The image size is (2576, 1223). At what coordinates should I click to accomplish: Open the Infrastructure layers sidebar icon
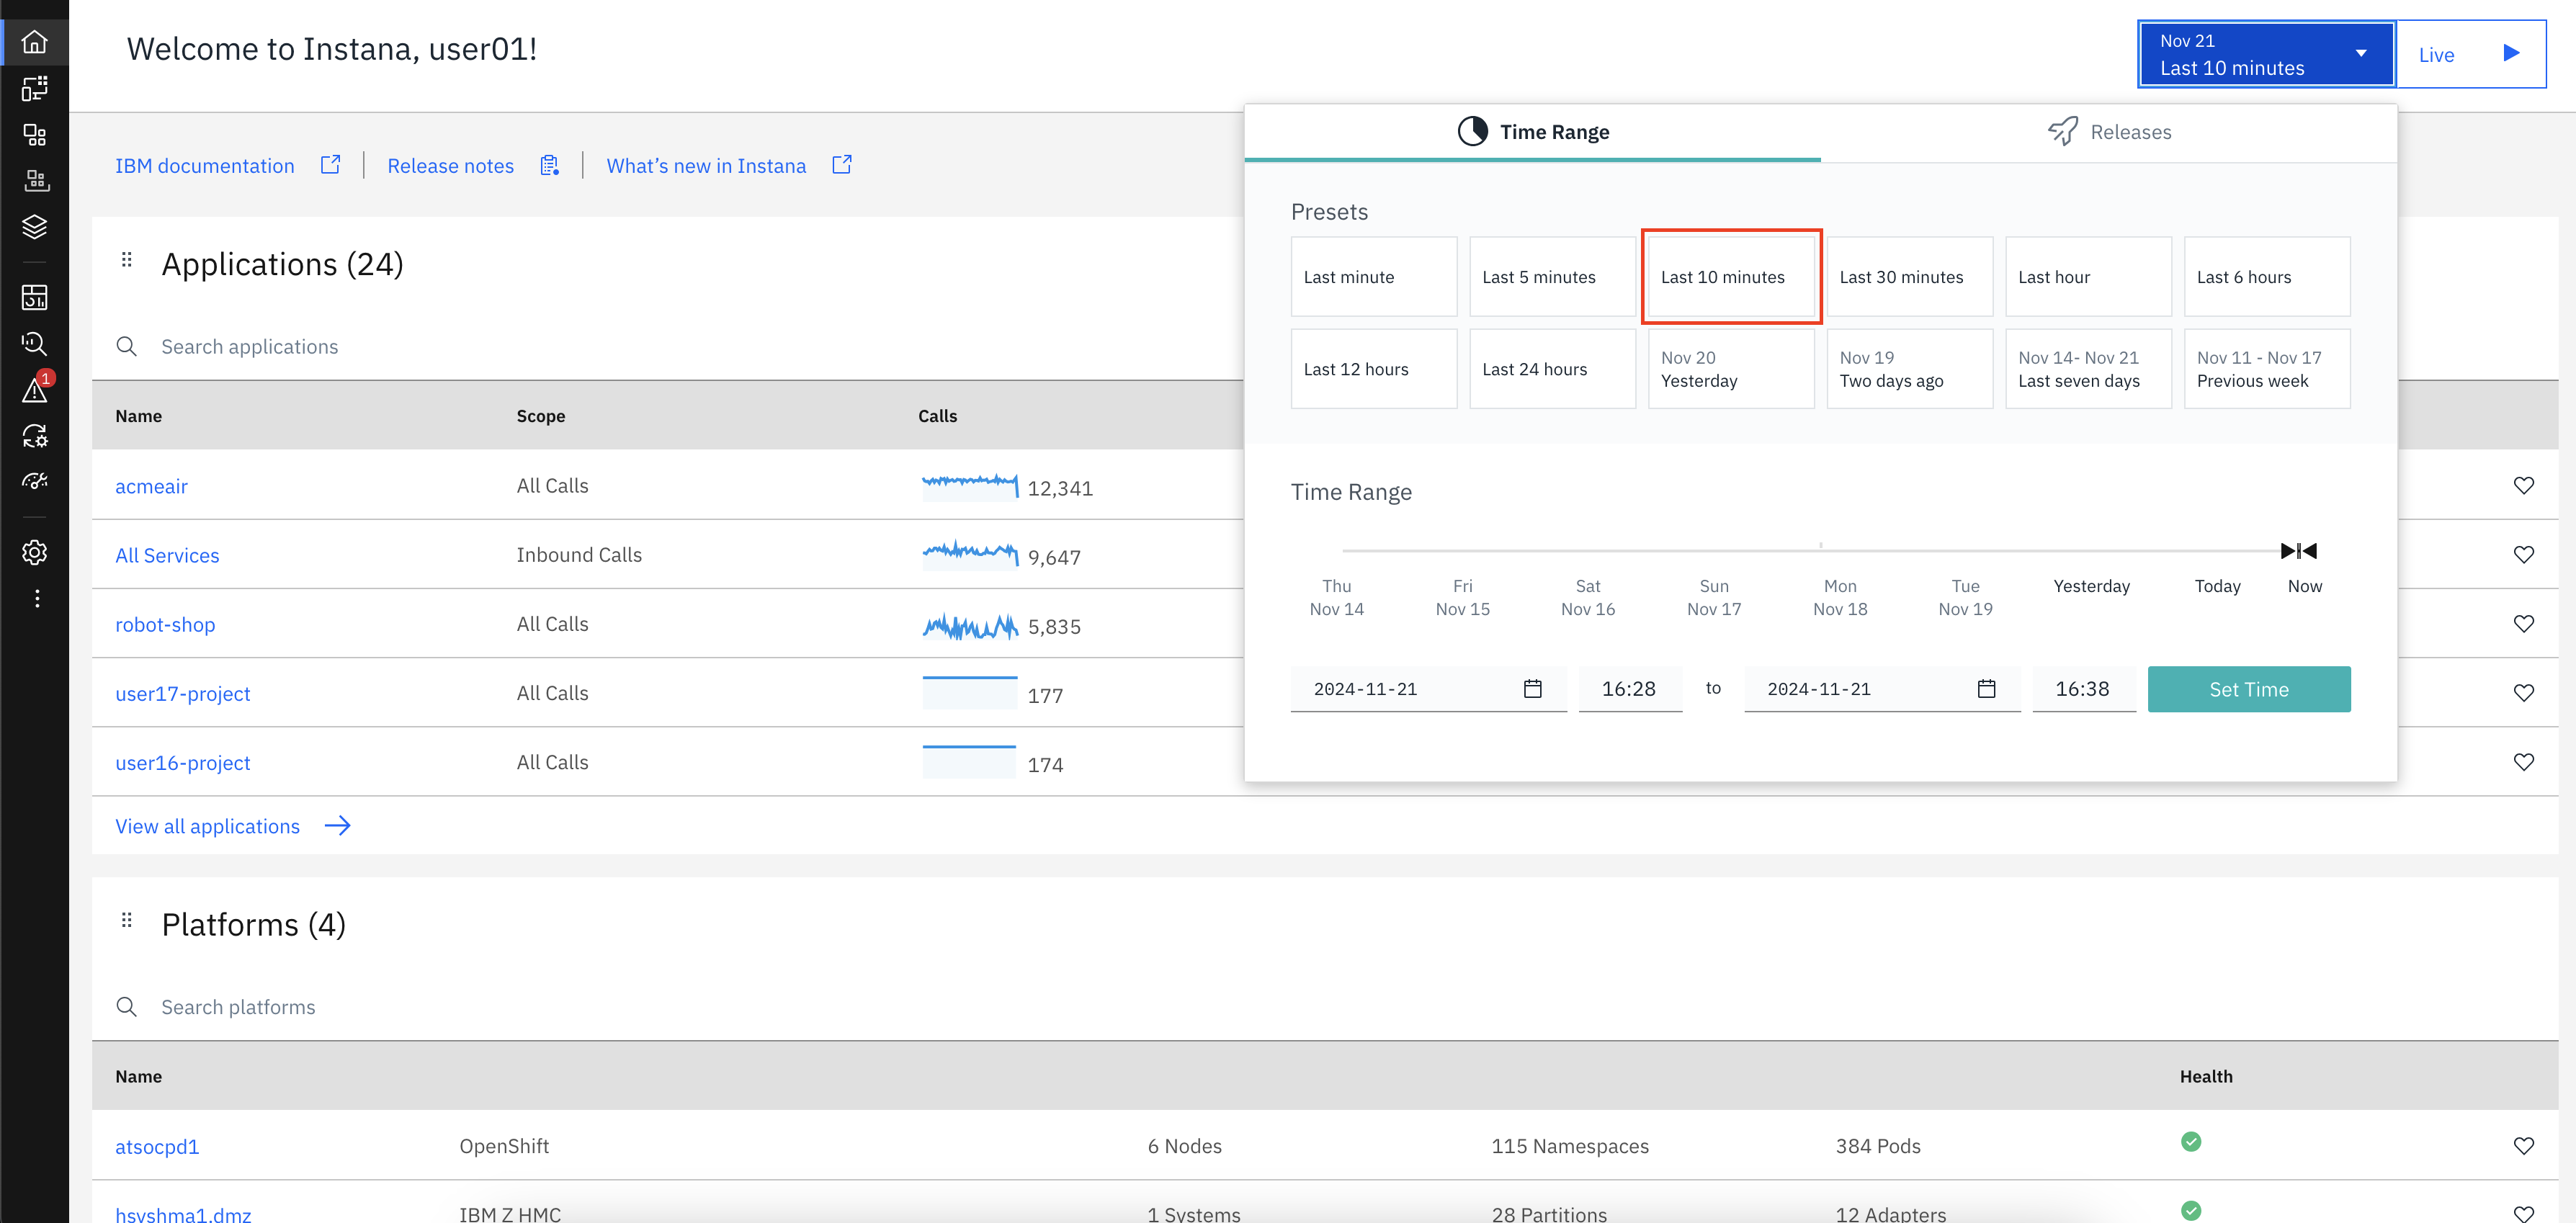pyautogui.click(x=35, y=227)
